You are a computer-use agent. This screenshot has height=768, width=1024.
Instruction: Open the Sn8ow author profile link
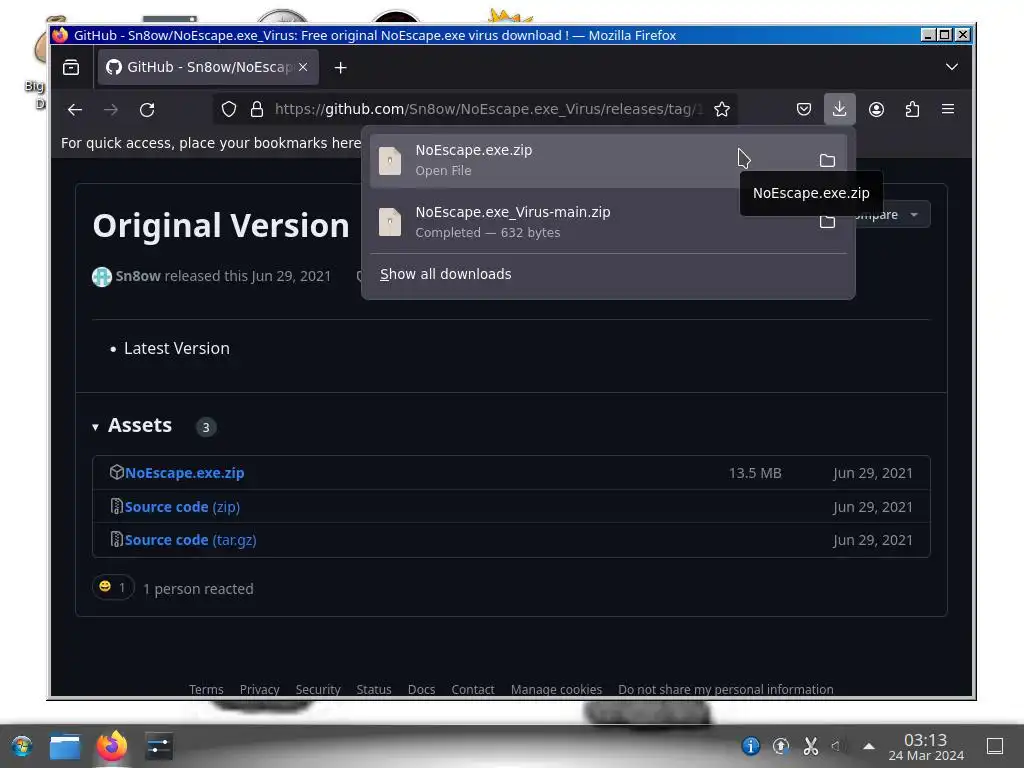(x=138, y=276)
